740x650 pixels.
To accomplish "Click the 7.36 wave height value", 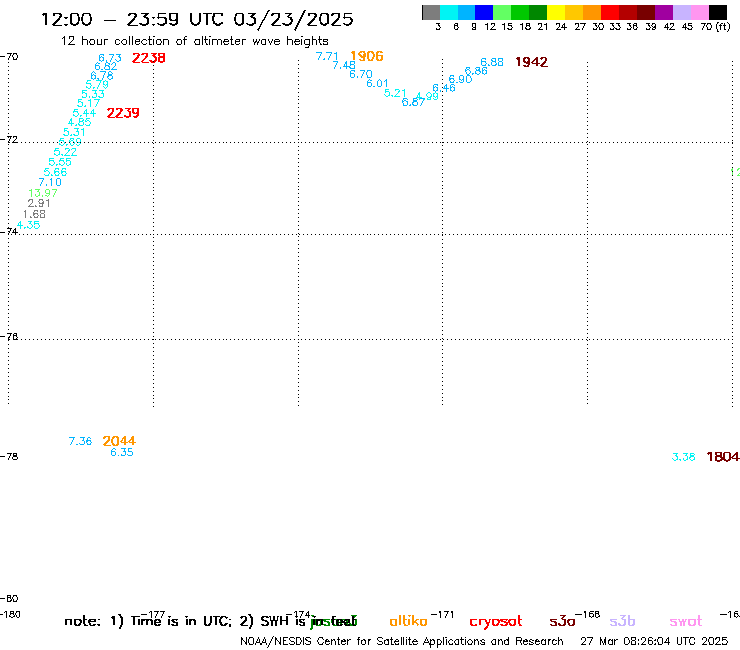I will tap(80, 441).
